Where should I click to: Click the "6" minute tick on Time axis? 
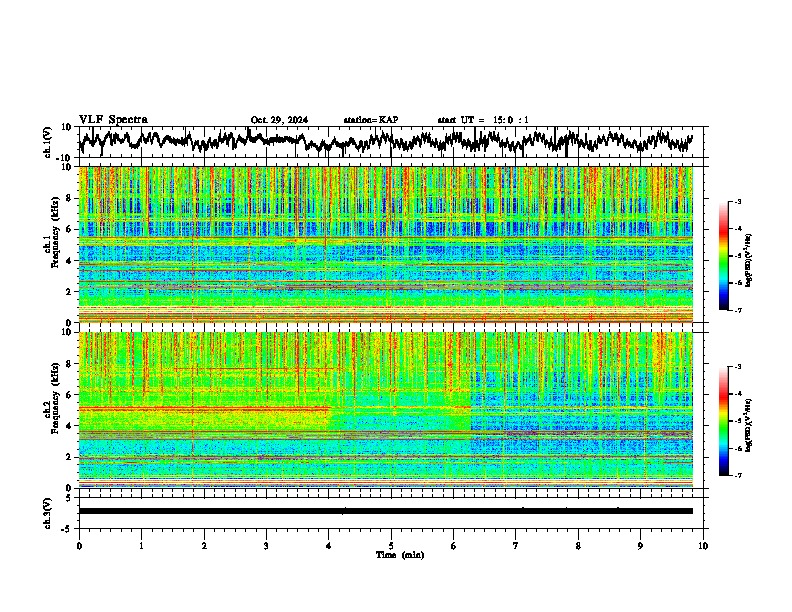pyautogui.click(x=454, y=546)
